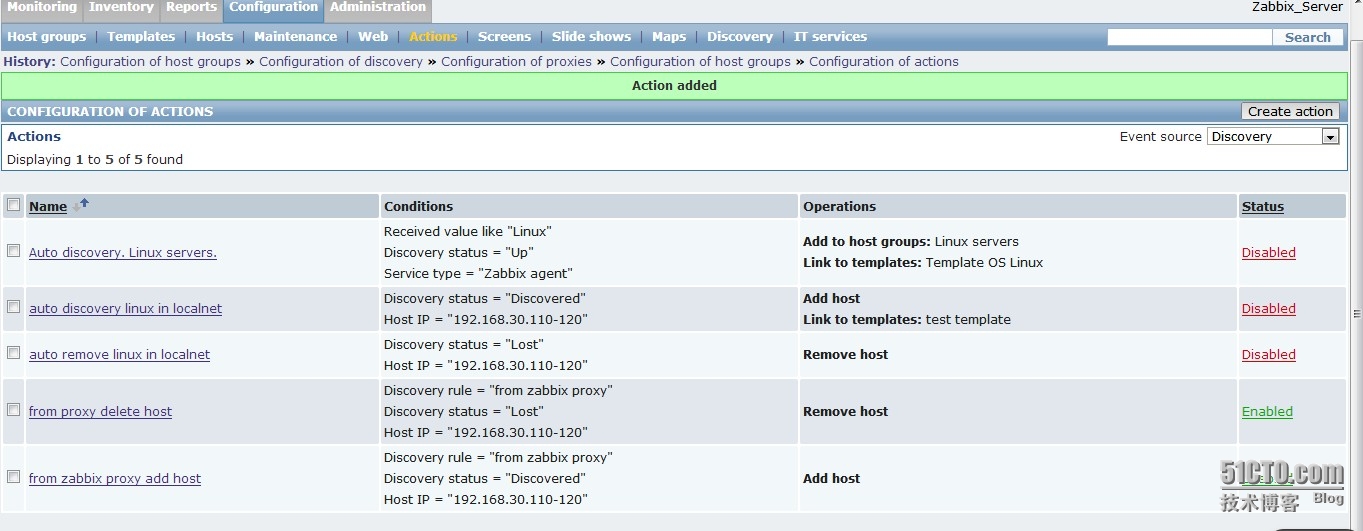The width and height of the screenshot is (1363, 531).
Task: Open the Event source dropdown
Action: tap(1273, 137)
